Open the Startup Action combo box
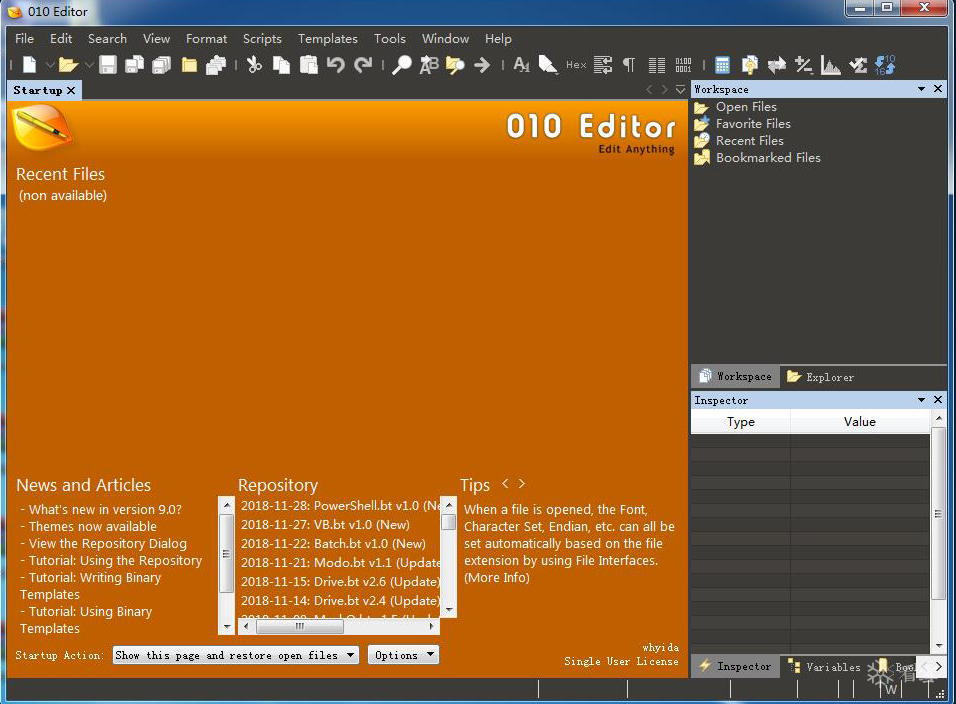The width and height of the screenshot is (956, 704). pos(236,655)
